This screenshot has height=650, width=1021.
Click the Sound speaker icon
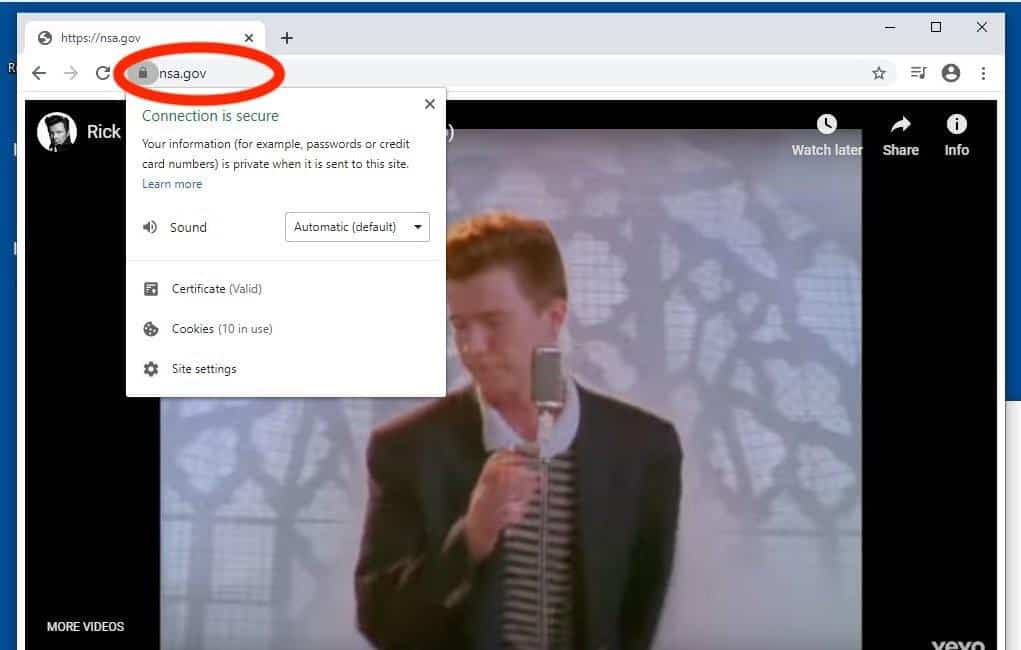tap(150, 227)
